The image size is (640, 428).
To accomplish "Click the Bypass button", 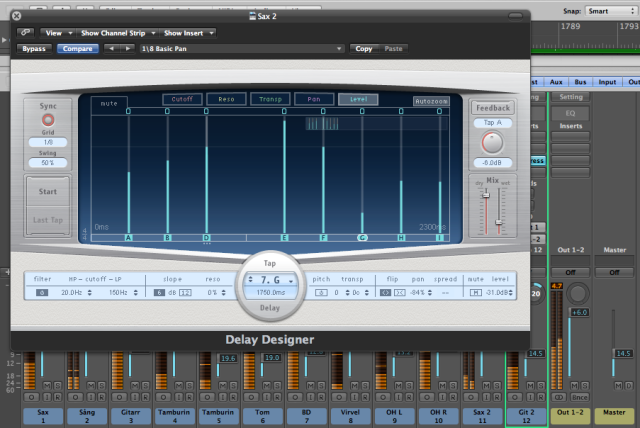I will pyautogui.click(x=34, y=49).
